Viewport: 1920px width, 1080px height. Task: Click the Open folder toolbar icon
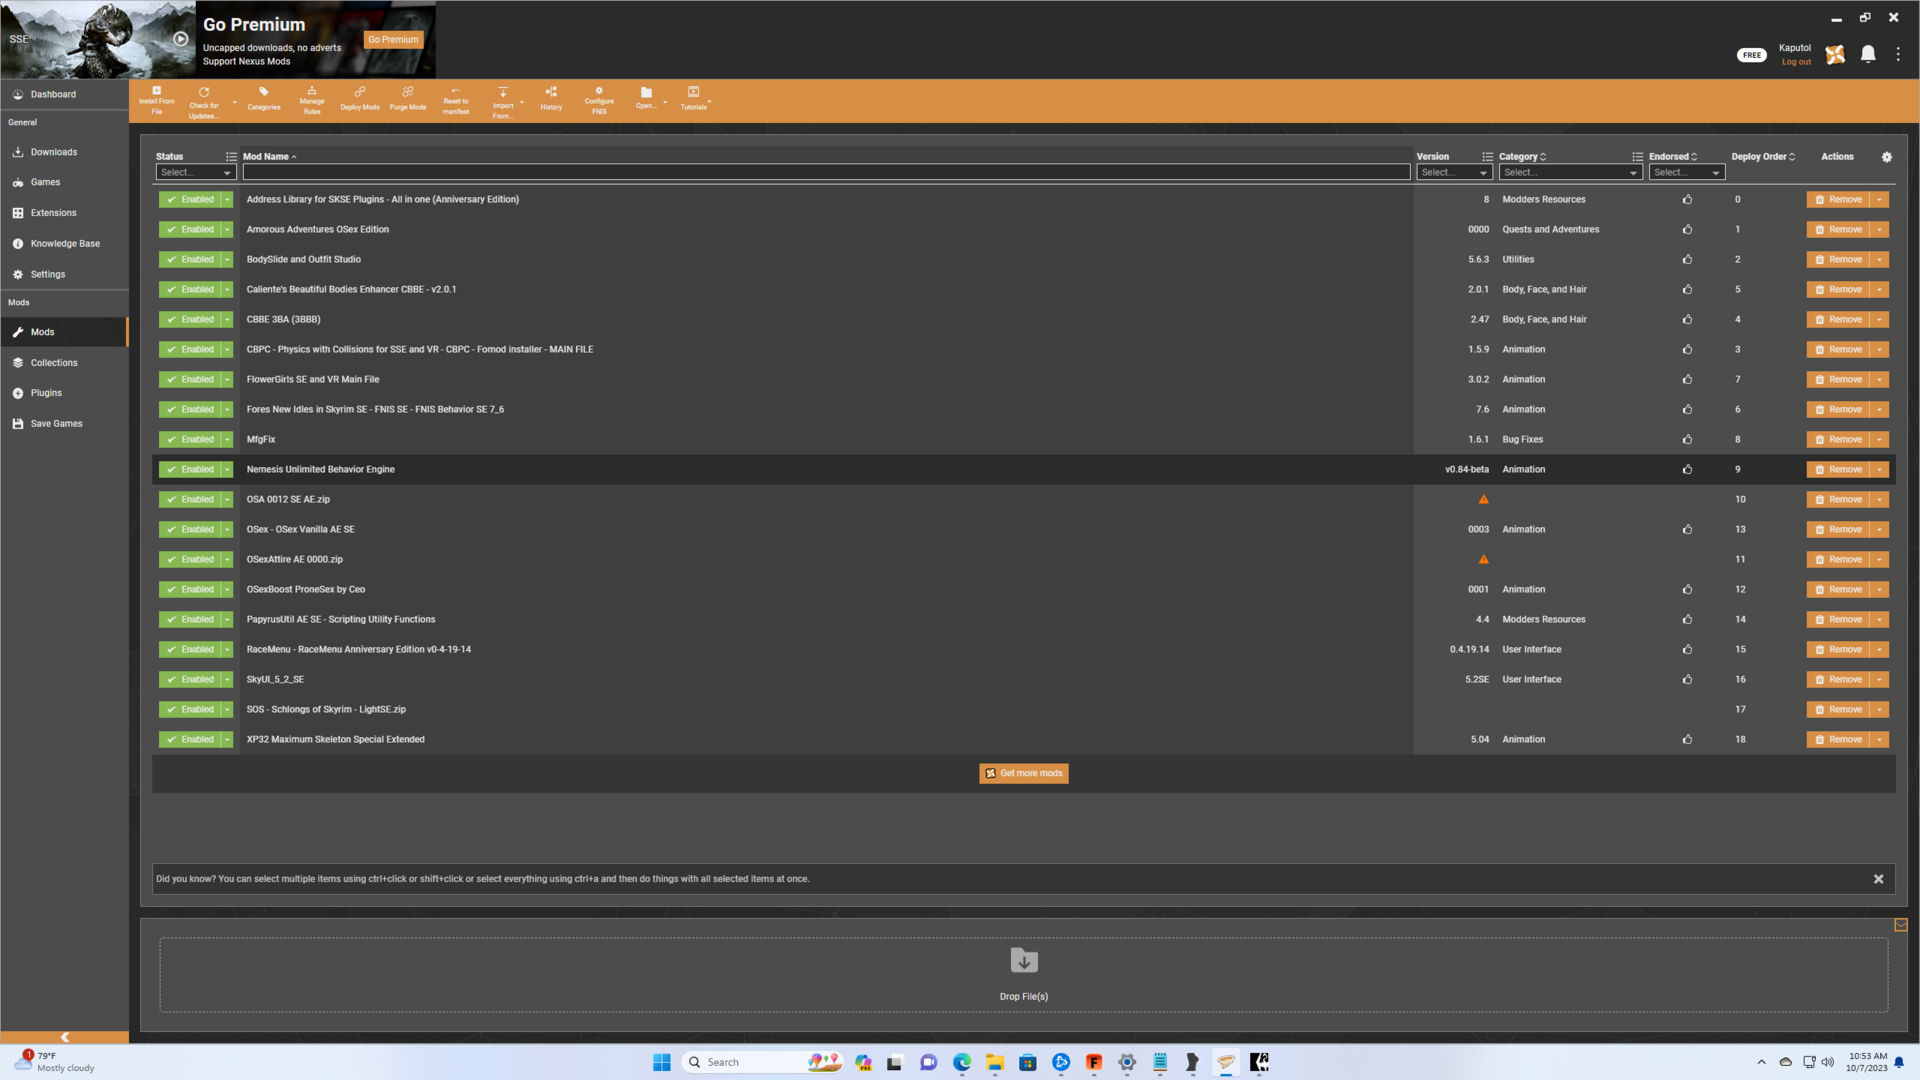click(x=646, y=99)
